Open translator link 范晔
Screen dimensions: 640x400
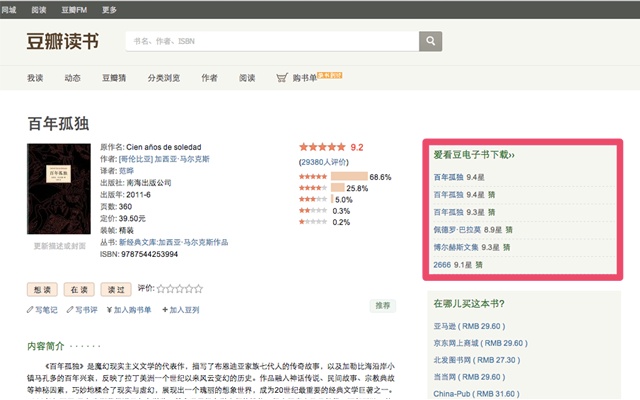(126, 171)
